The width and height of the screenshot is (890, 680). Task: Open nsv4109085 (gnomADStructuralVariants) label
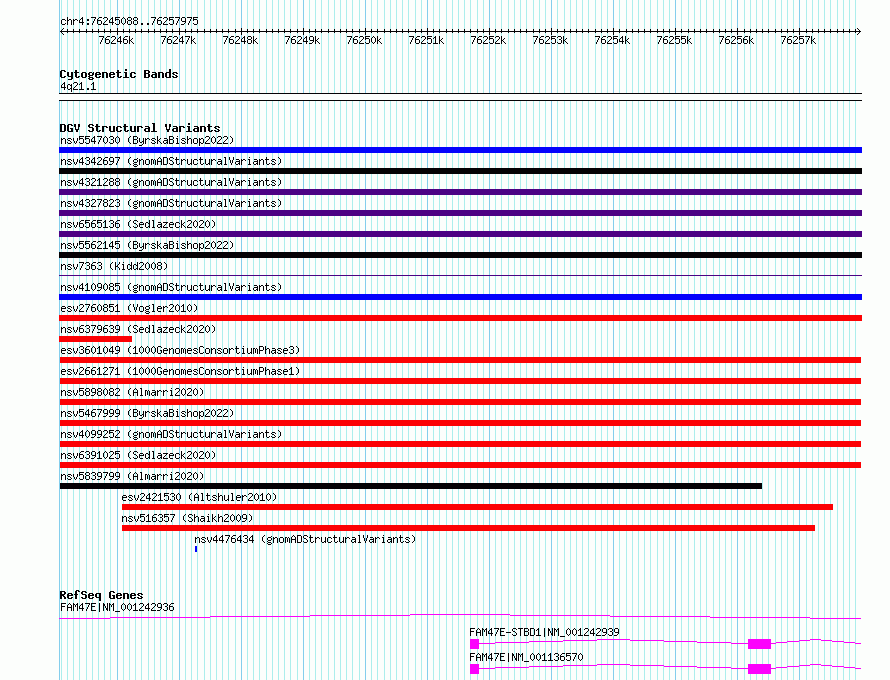171,287
